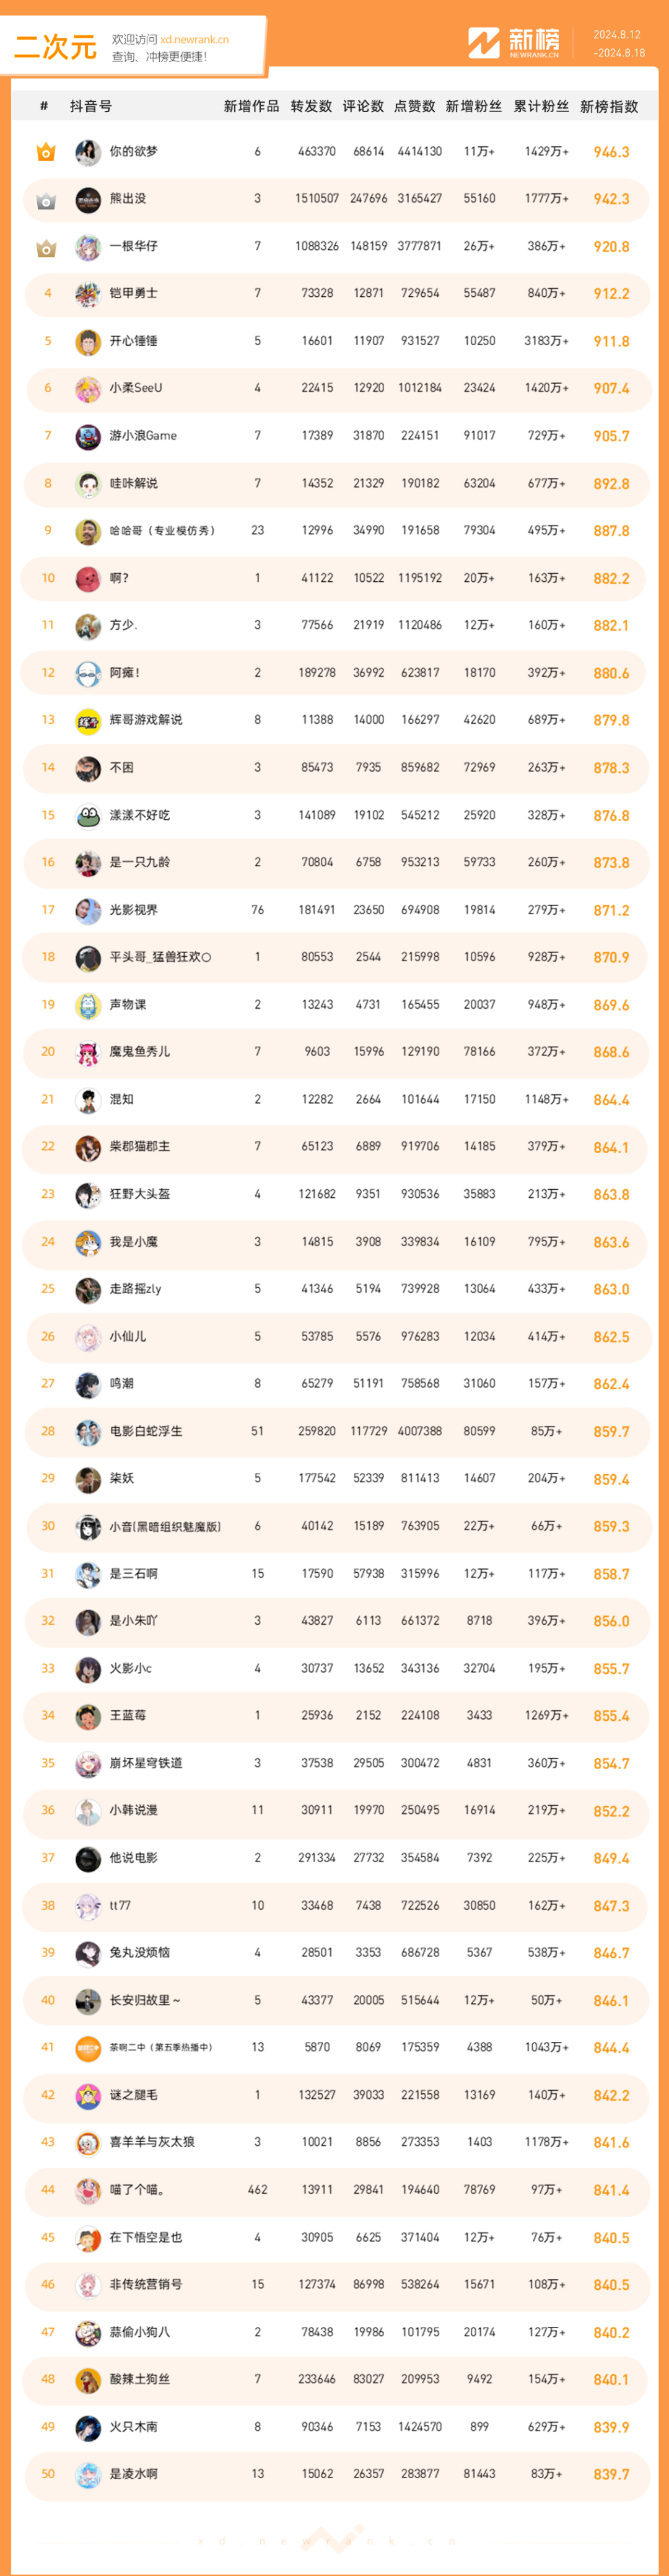Click 漾漾不好吃 frog avatar

point(88,815)
